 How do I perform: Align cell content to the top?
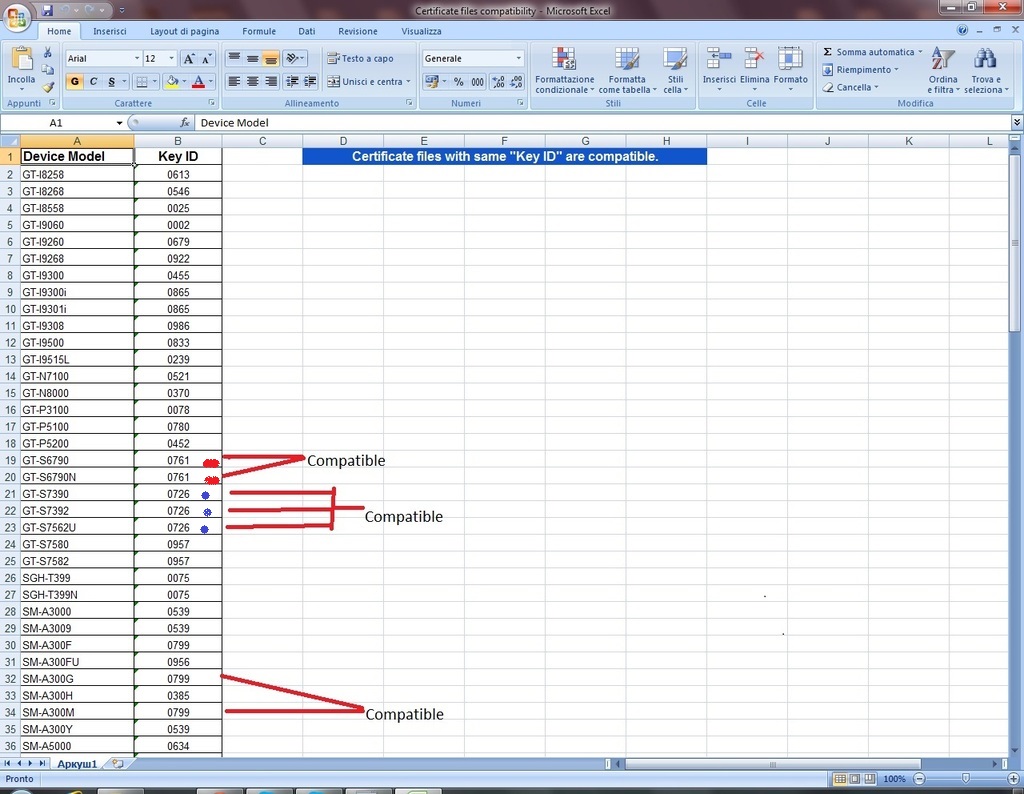[234, 59]
